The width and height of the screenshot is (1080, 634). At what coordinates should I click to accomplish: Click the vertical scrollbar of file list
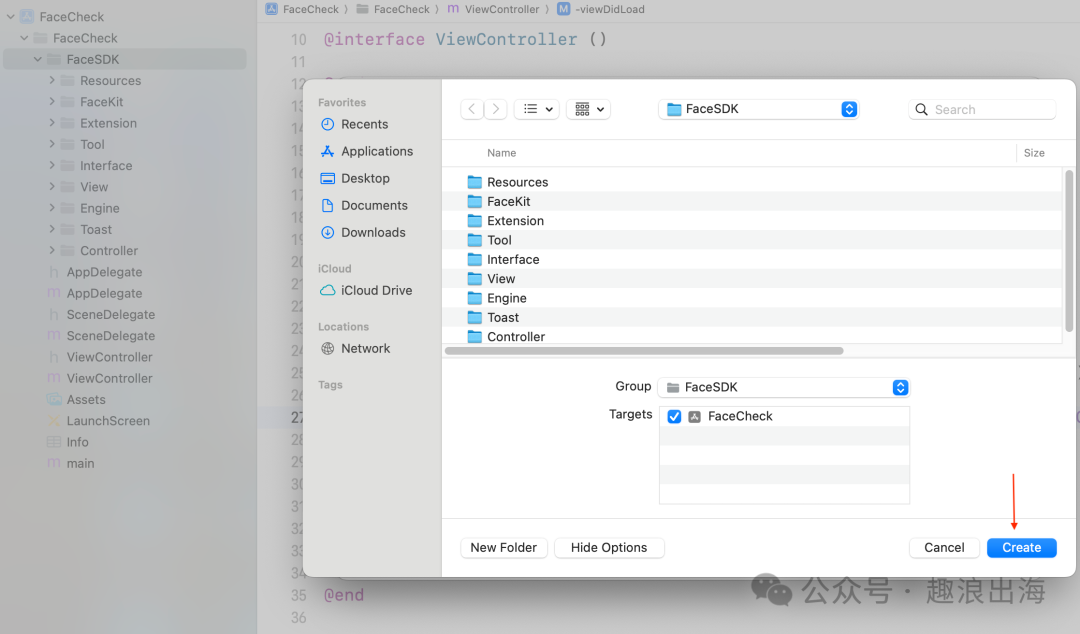[1069, 252]
